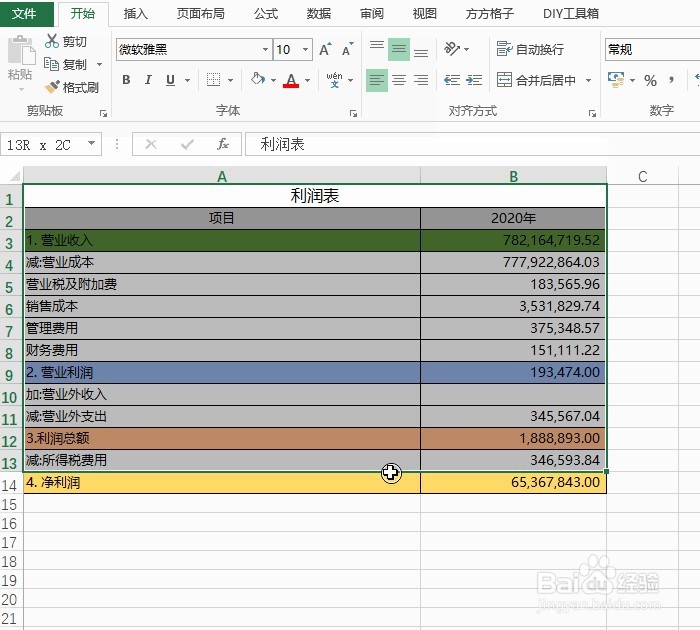Screen dimensions: 700x630
Task: Expand the font color dropdown arrow
Action: (308, 80)
